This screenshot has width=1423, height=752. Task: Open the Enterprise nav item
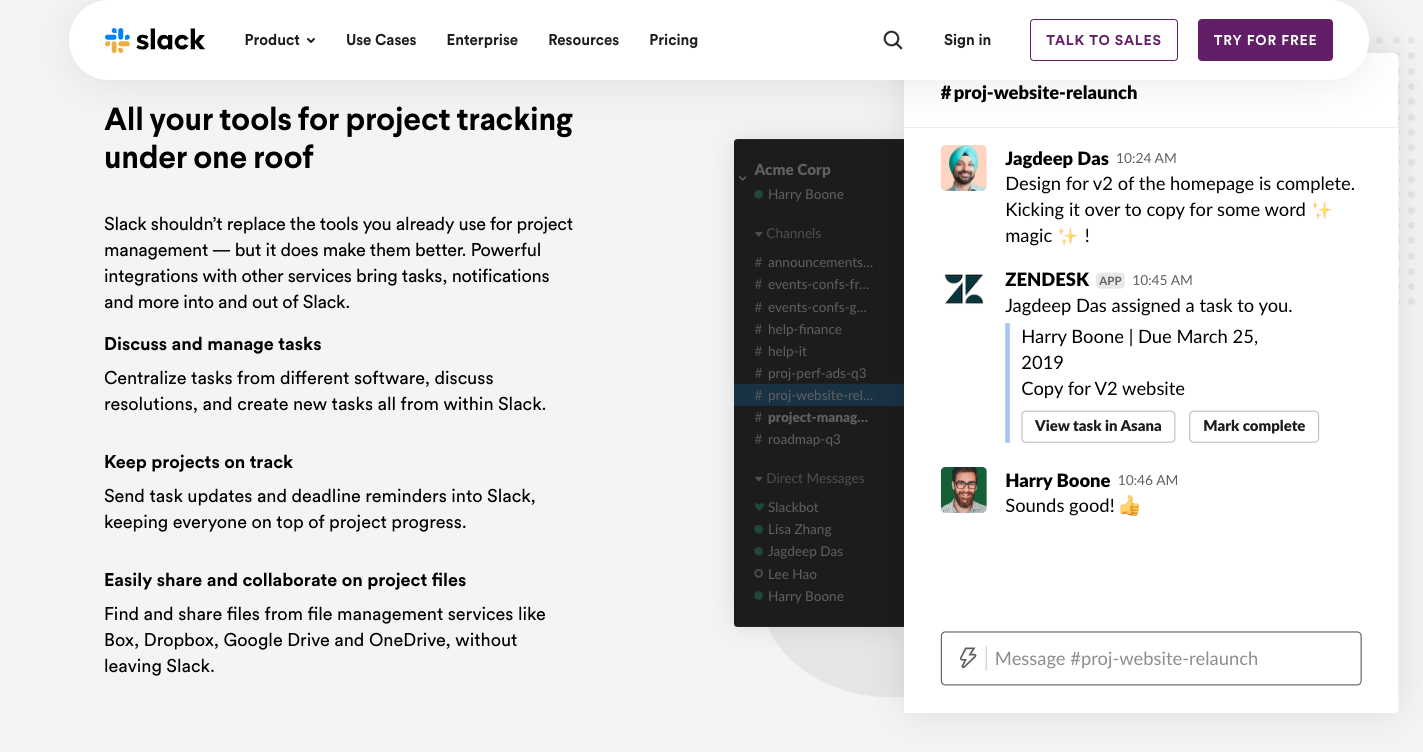tap(482, 40)
